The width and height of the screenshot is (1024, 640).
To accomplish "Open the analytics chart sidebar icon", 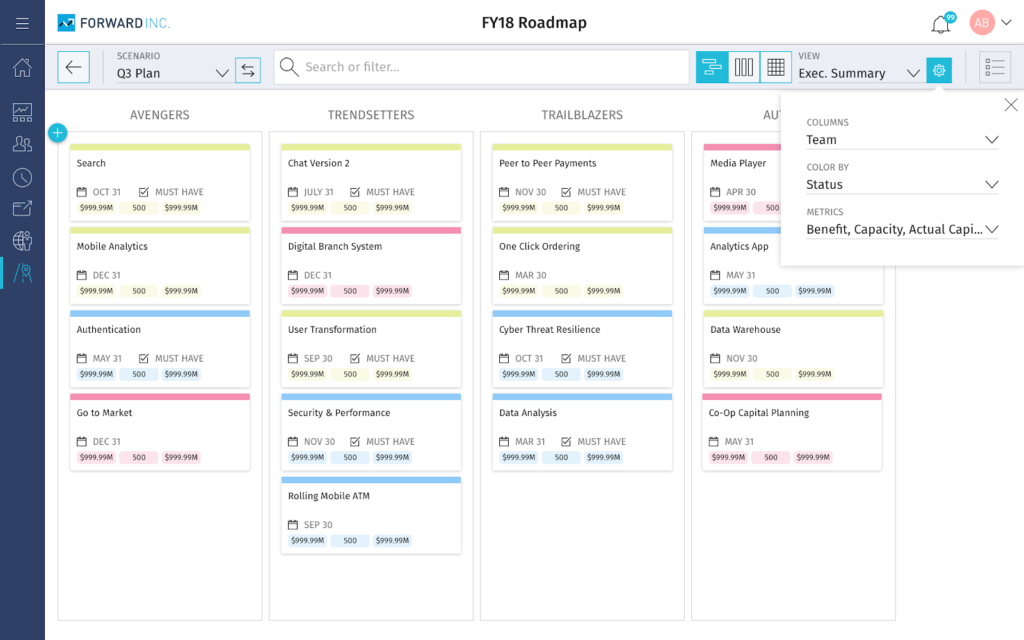I will [x=22, y=112].
